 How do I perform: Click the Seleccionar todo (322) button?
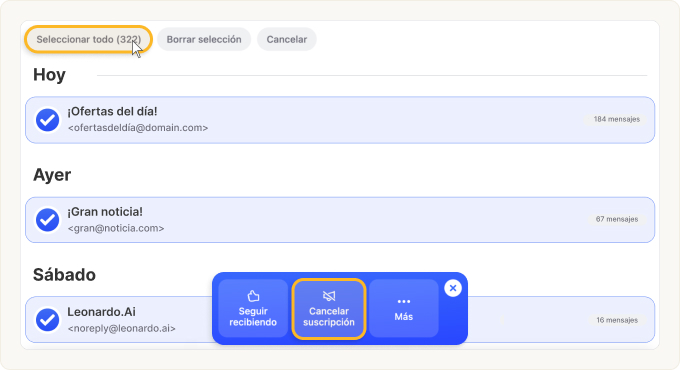click(88, 39)
